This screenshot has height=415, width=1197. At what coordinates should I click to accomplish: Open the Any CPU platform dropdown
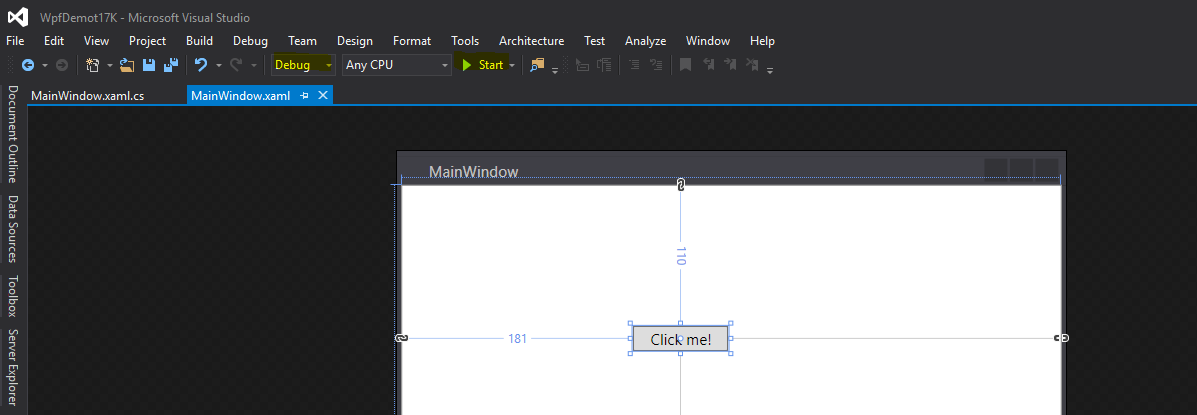[x=397, y=65]
